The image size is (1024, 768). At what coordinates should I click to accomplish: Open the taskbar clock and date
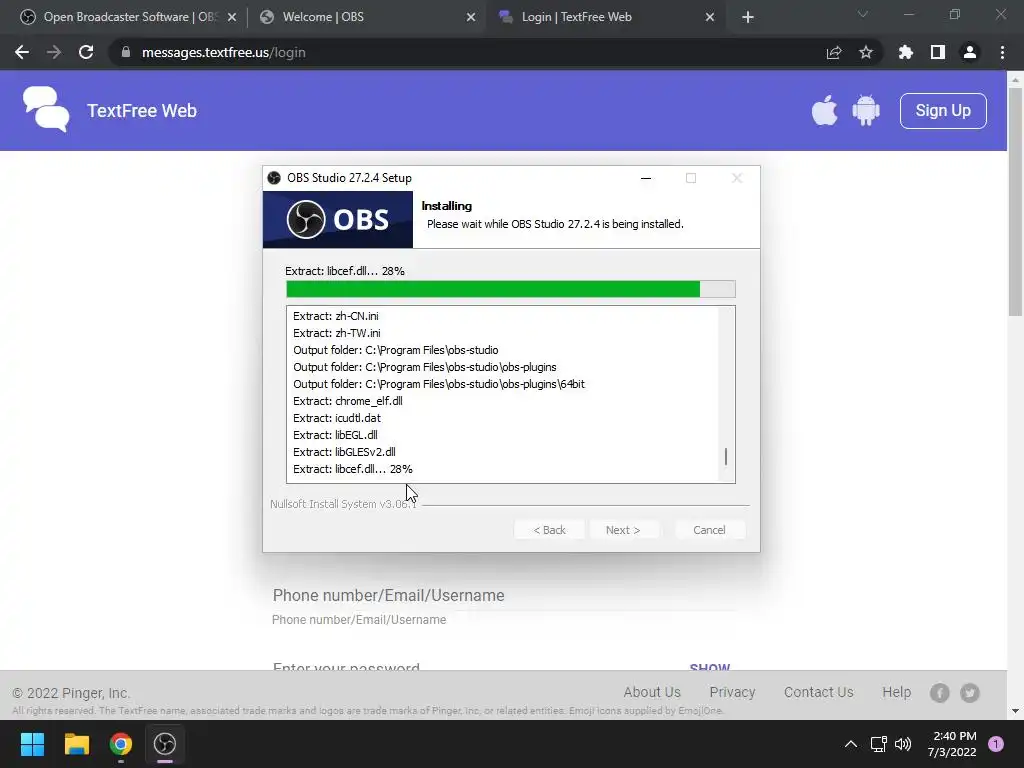point(952,744)
